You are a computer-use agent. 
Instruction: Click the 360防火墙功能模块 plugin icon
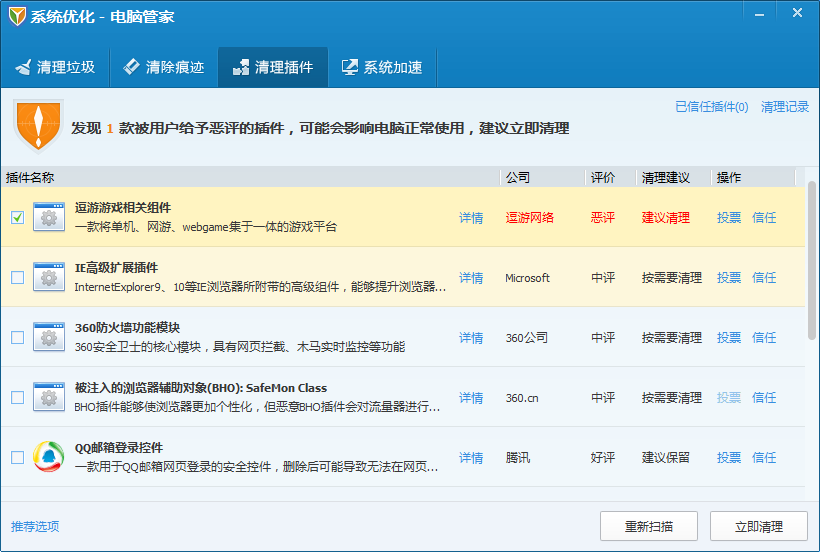(x=49, y=337)
